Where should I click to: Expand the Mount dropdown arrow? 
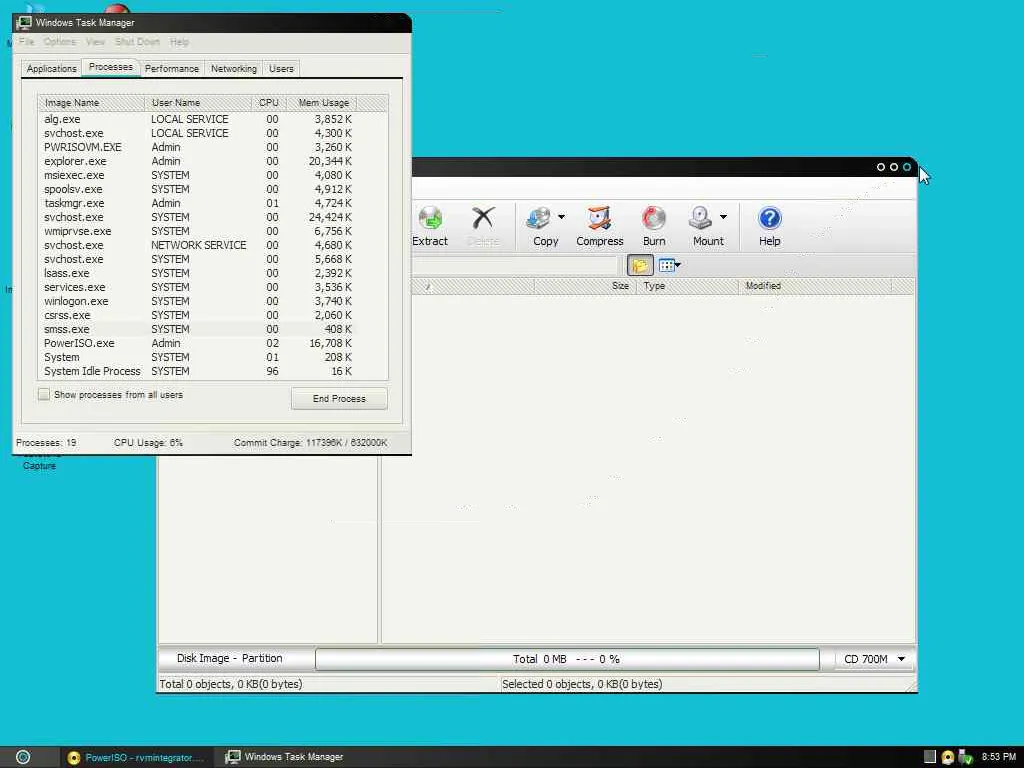pos(723,217)
